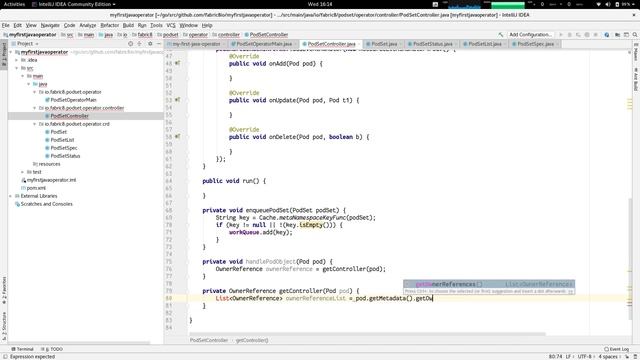Click the Debug bug icon in toolbar

[x=570, y=35]
